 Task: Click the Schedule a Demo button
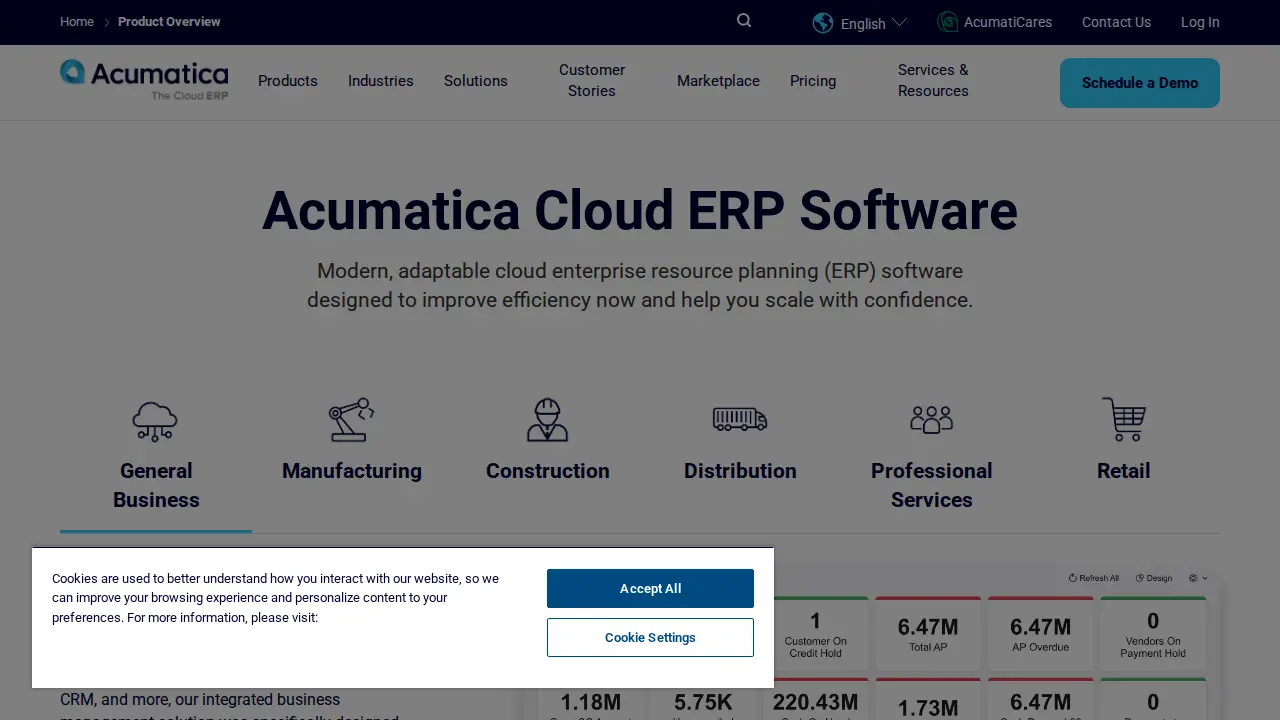point(1140,83)
